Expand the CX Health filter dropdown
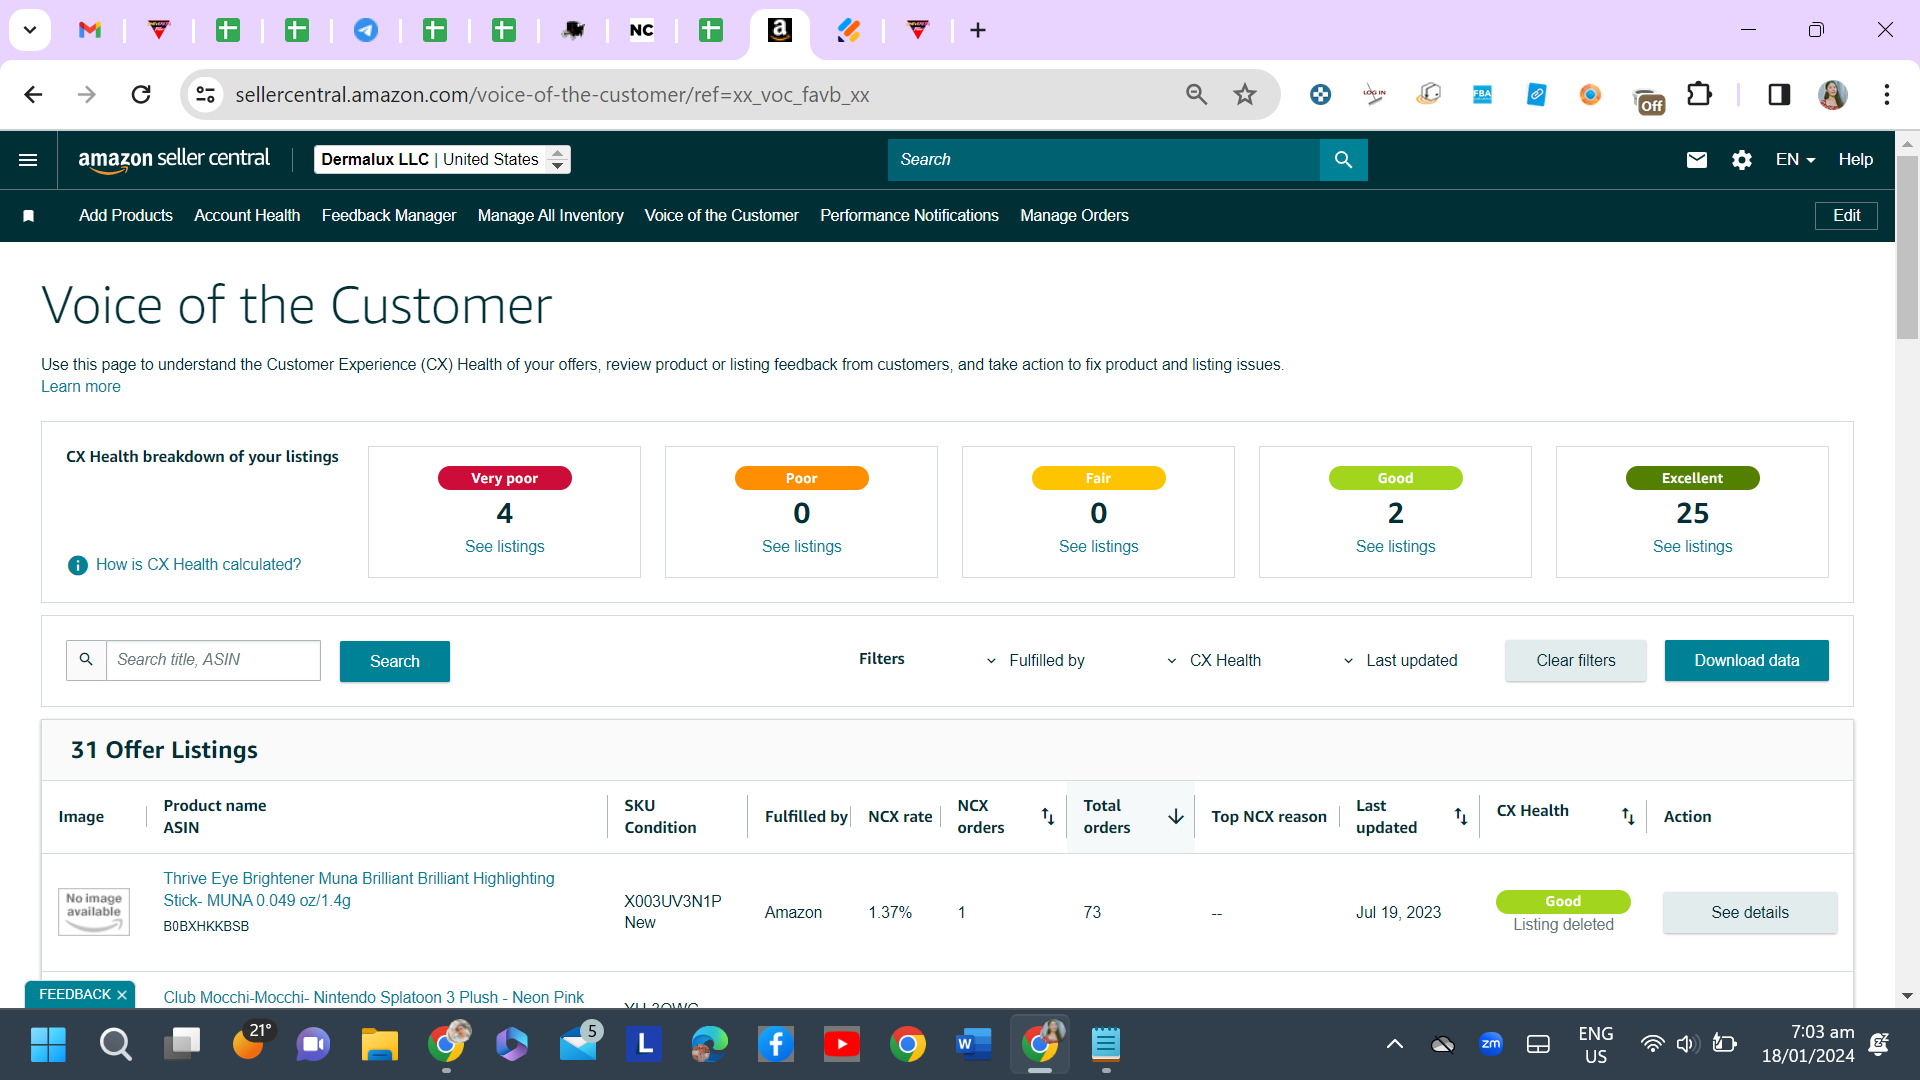The width and height of the screenshot is (1920, 1080). tap(1214, 661)
